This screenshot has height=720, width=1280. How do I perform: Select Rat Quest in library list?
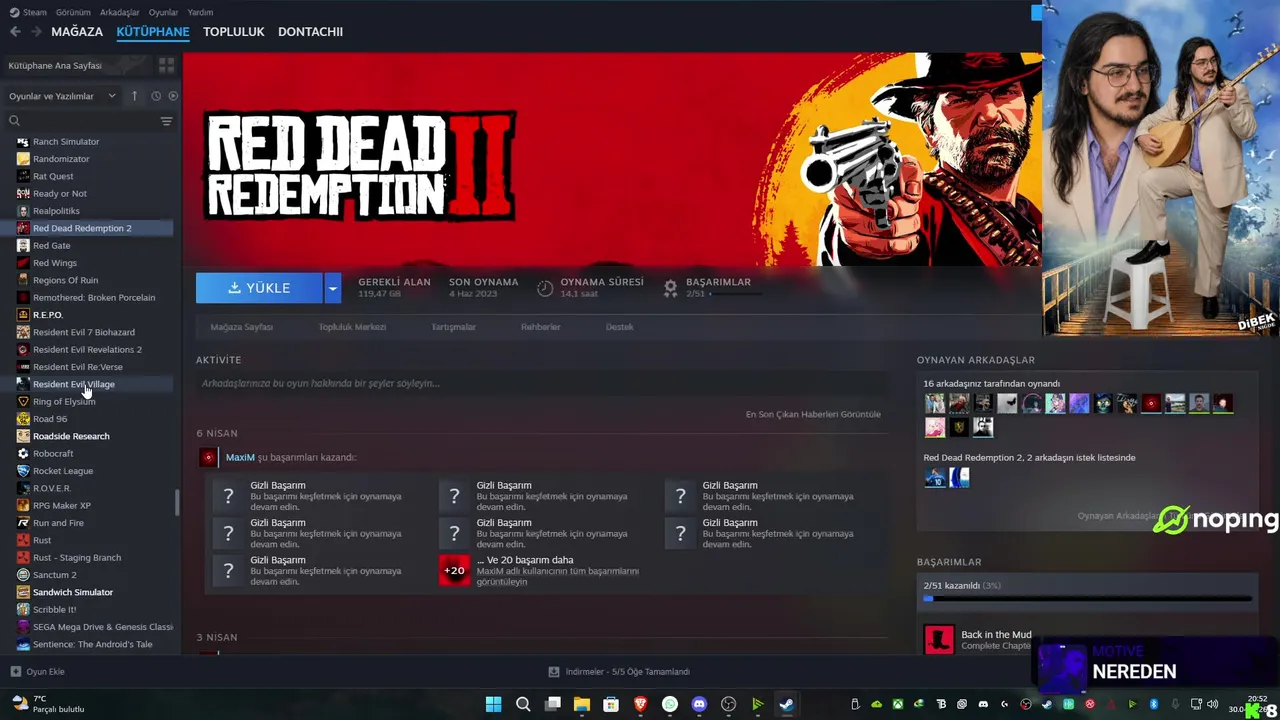pos(53,176)
